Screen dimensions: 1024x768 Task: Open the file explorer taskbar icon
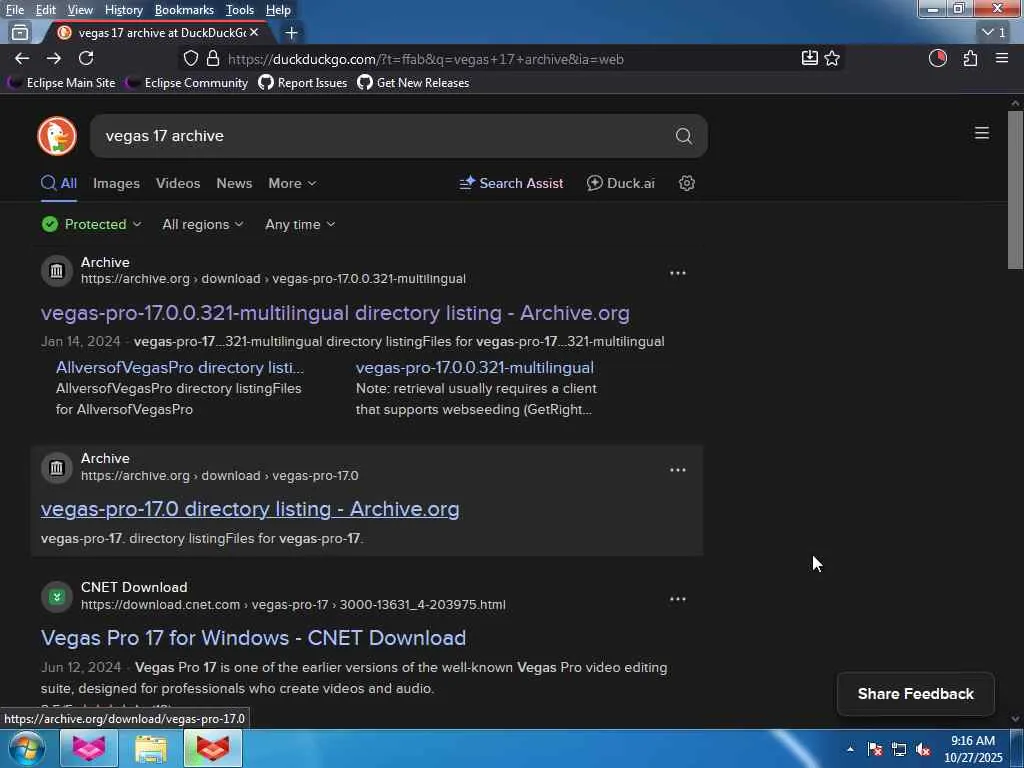(x=151, y=748)
